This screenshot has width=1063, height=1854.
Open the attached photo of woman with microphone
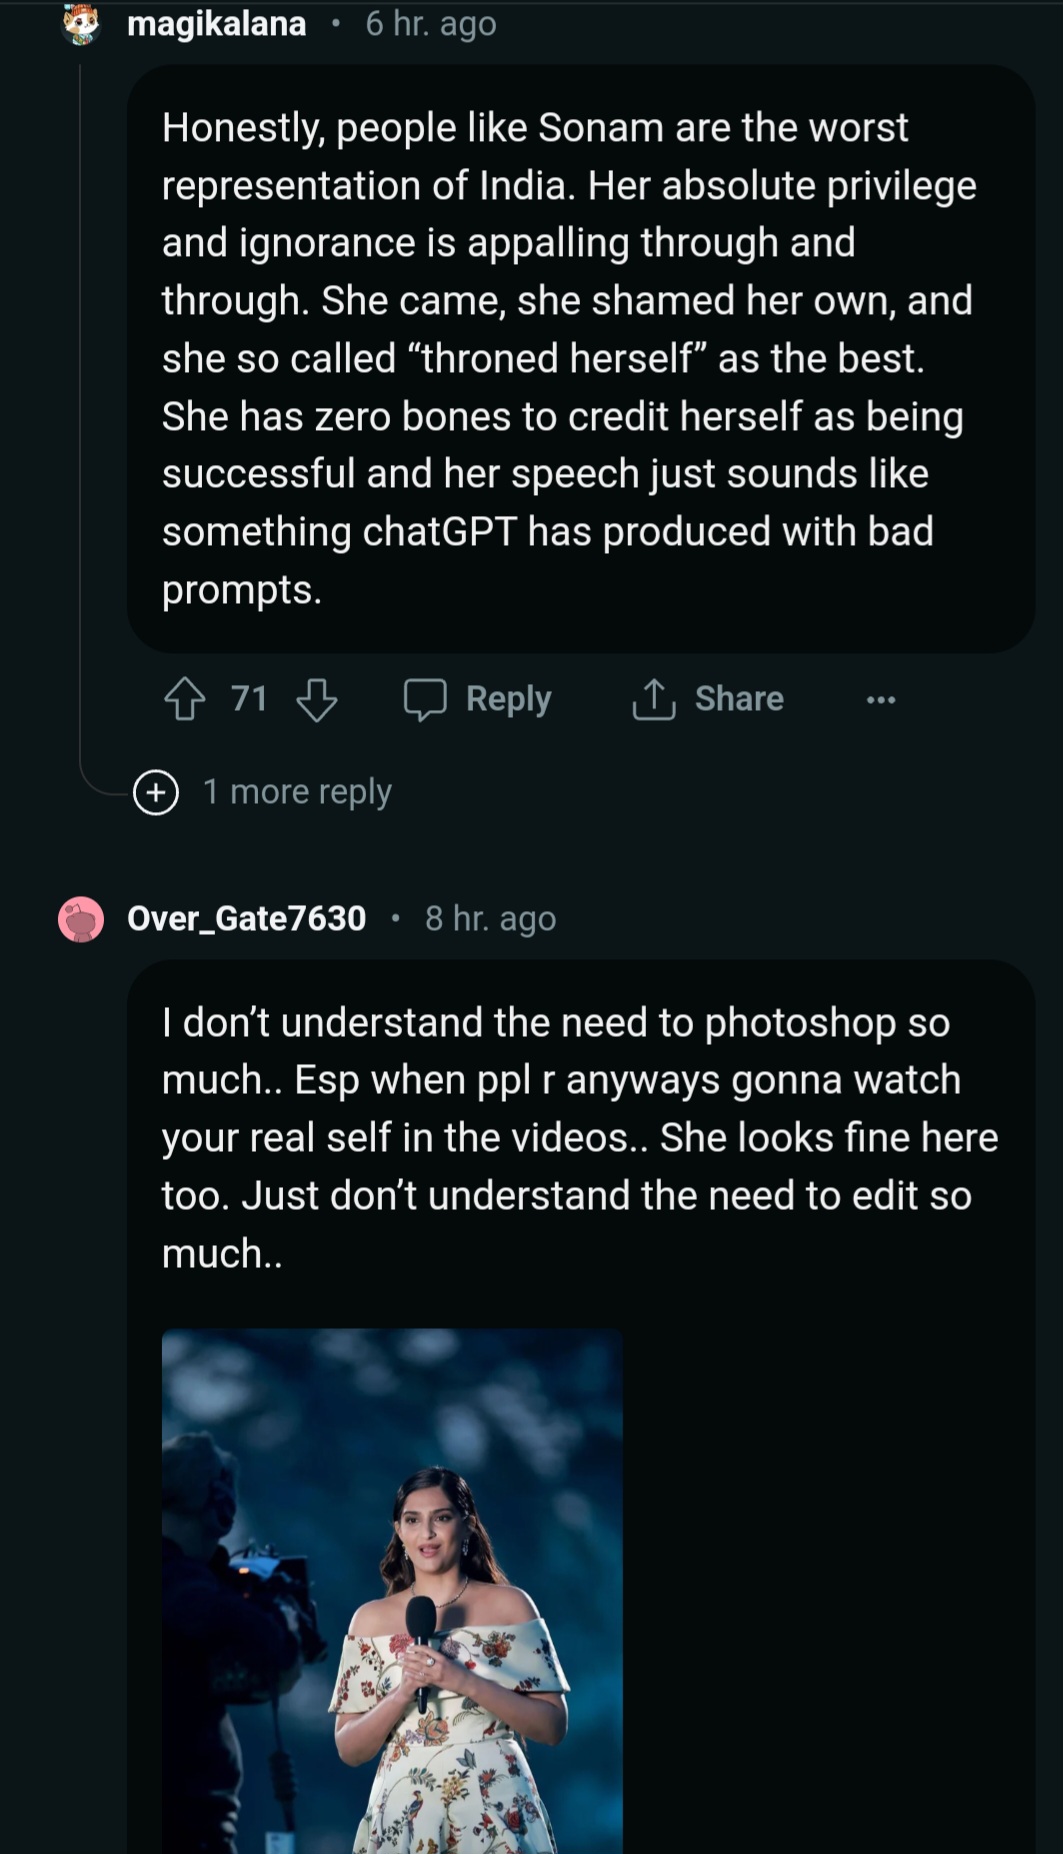pos(392,1590)
